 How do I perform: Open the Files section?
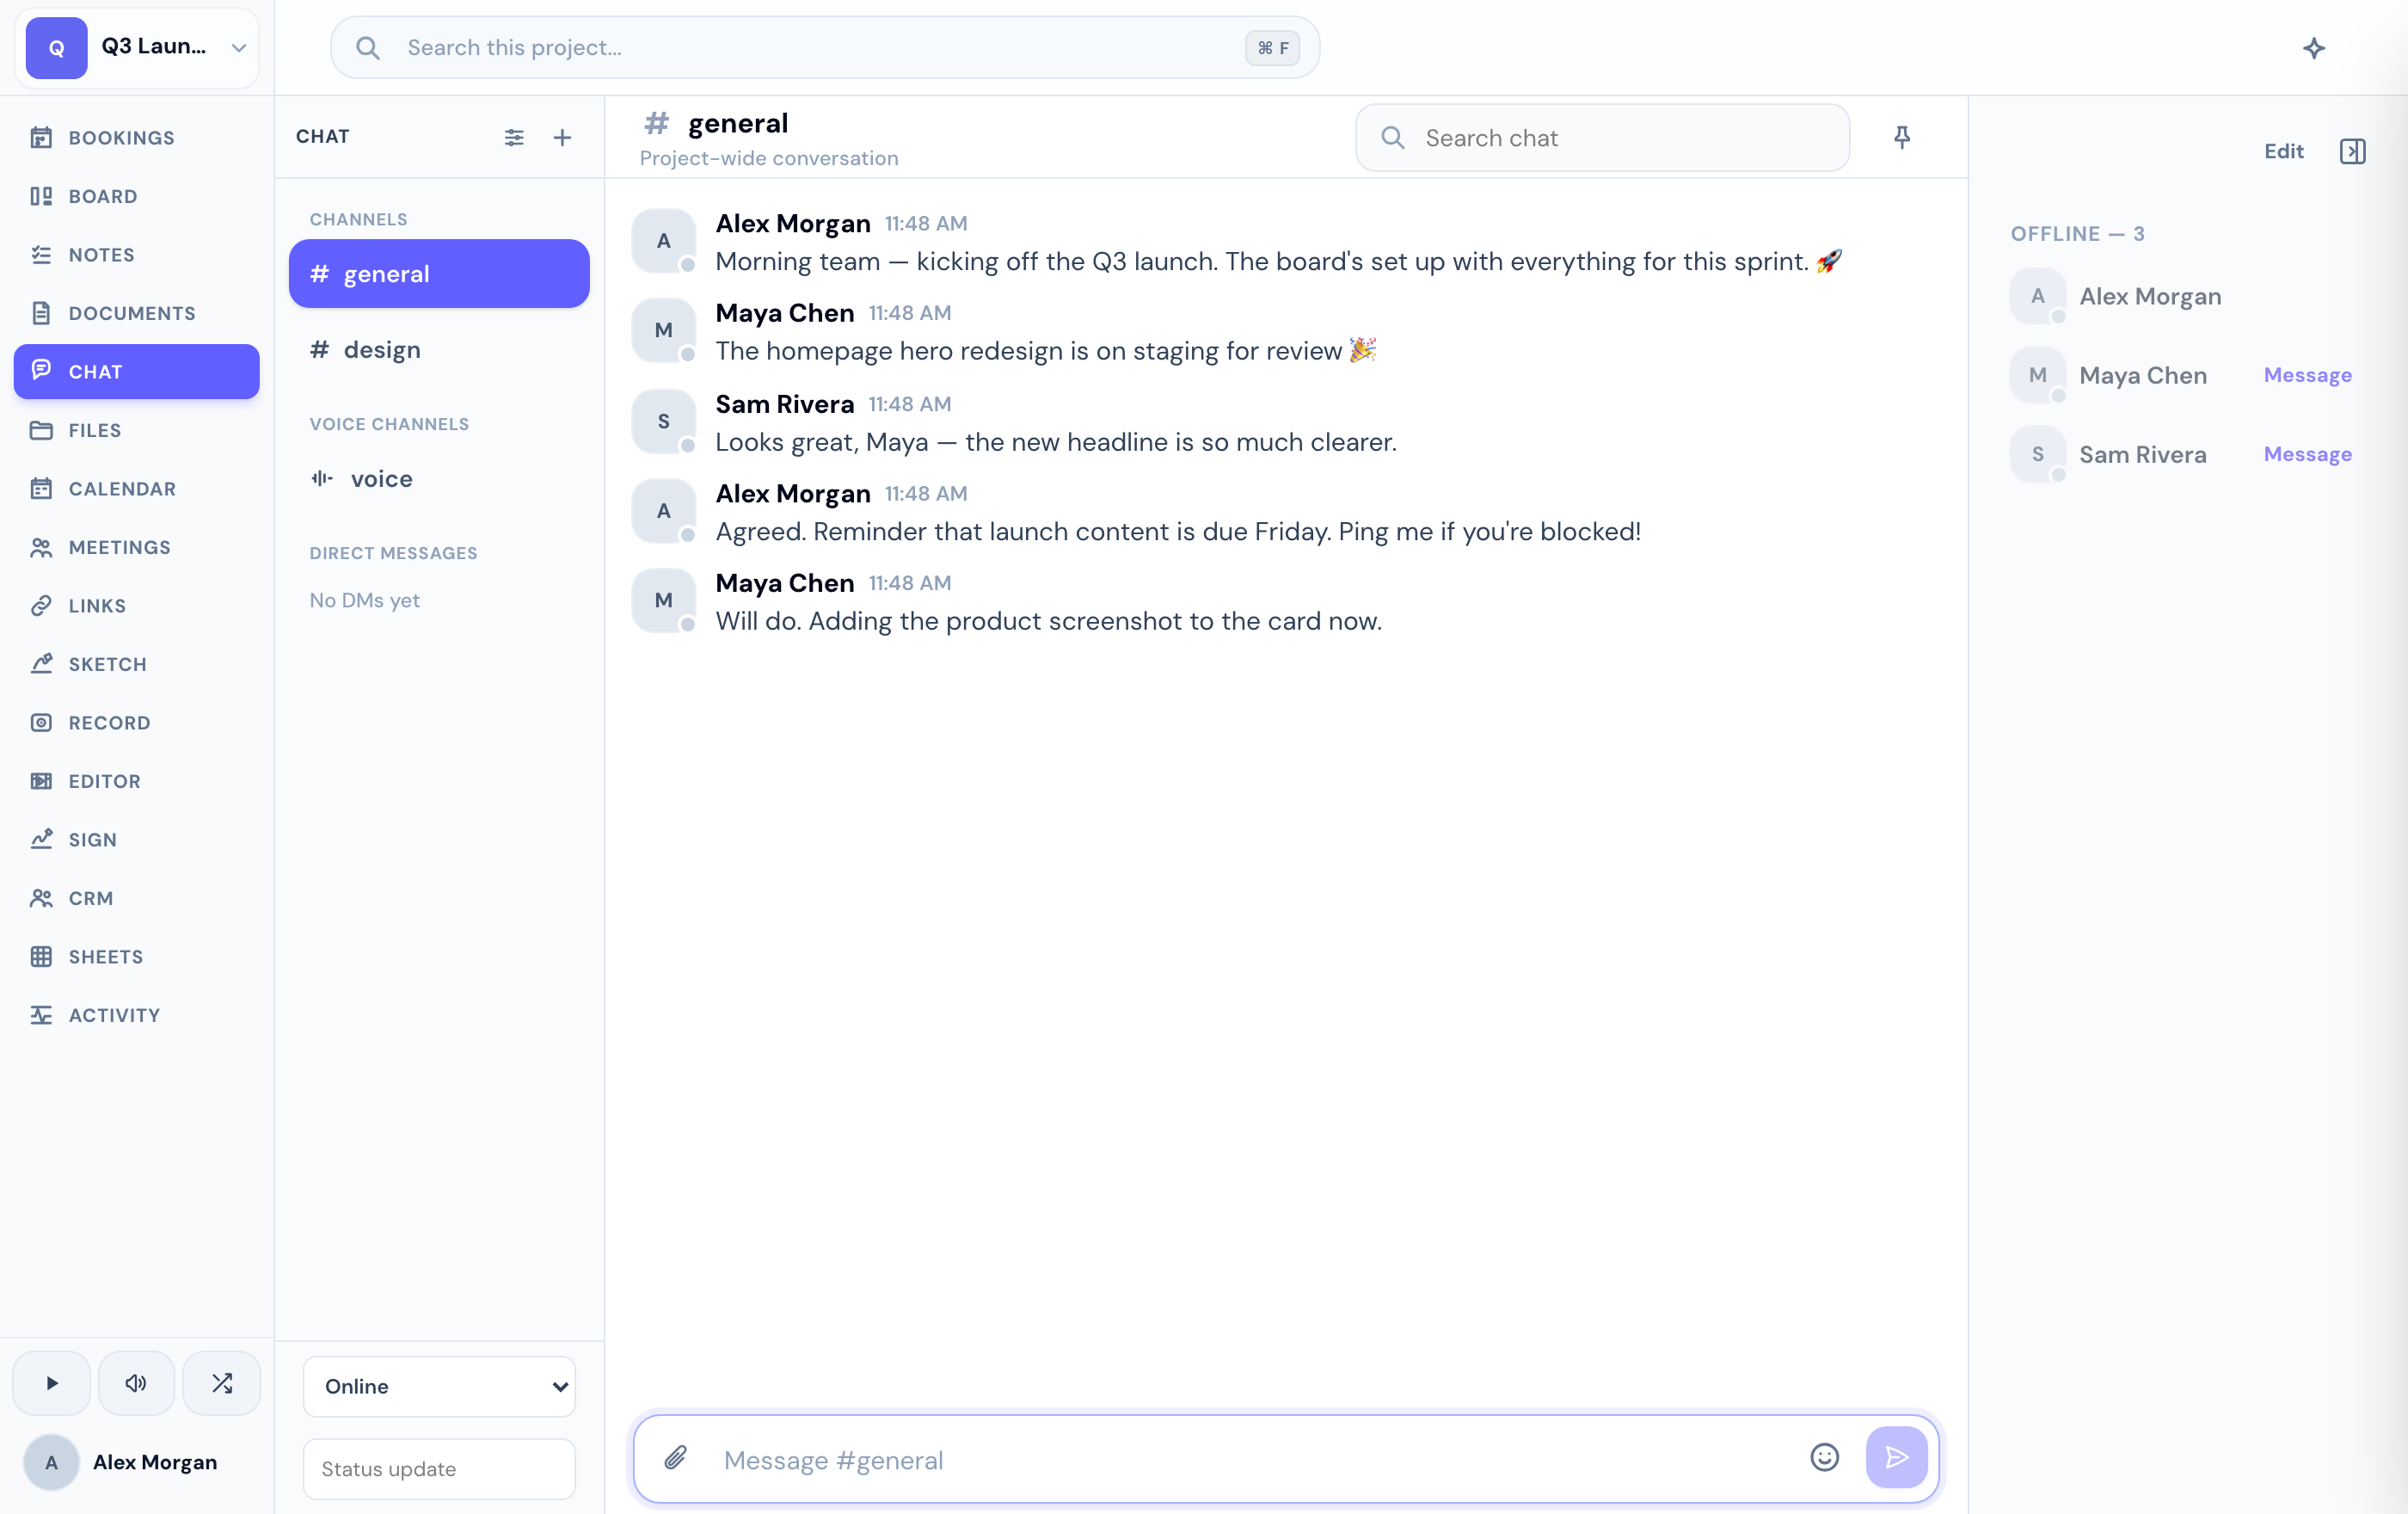[x=137, y=430]
